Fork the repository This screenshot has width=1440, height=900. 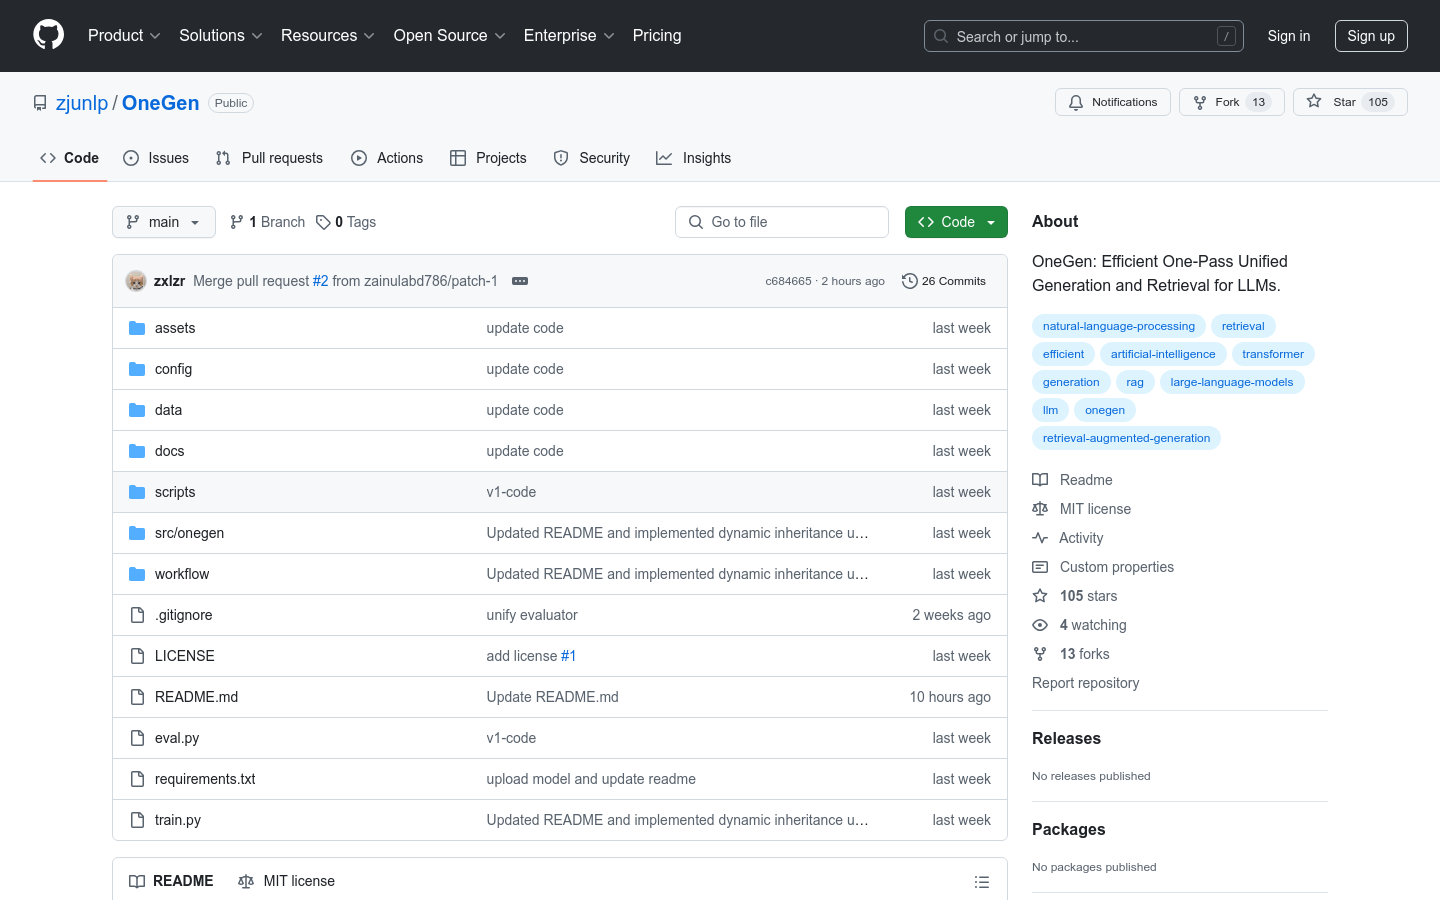(1231, 102)
